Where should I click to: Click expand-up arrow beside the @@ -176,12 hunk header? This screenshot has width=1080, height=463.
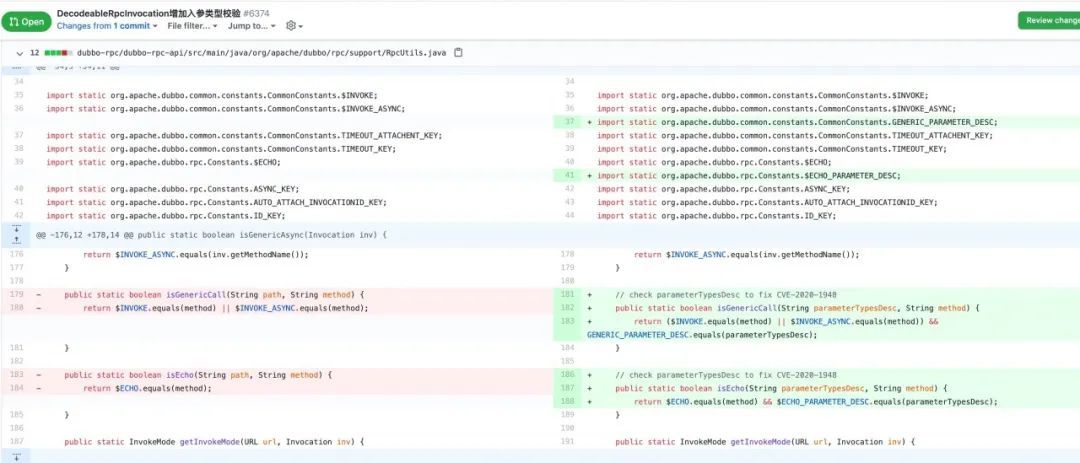coord(15,240)
